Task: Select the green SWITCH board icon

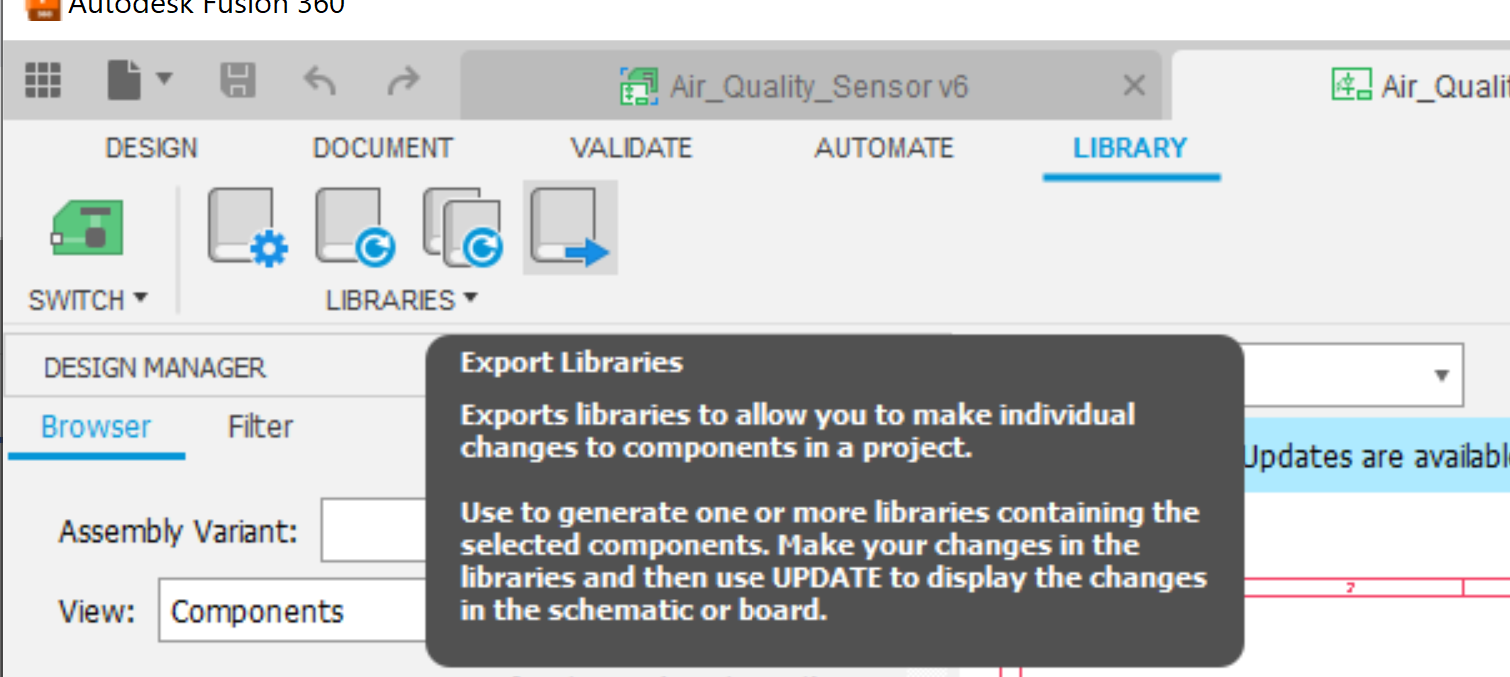Action: tap(88, 227)
